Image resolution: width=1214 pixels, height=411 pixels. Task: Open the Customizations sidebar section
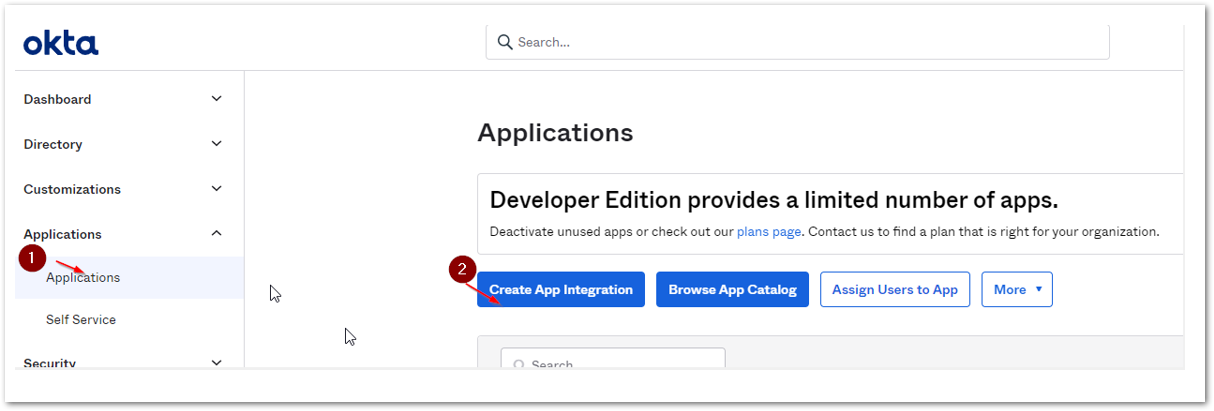(72, 189)
